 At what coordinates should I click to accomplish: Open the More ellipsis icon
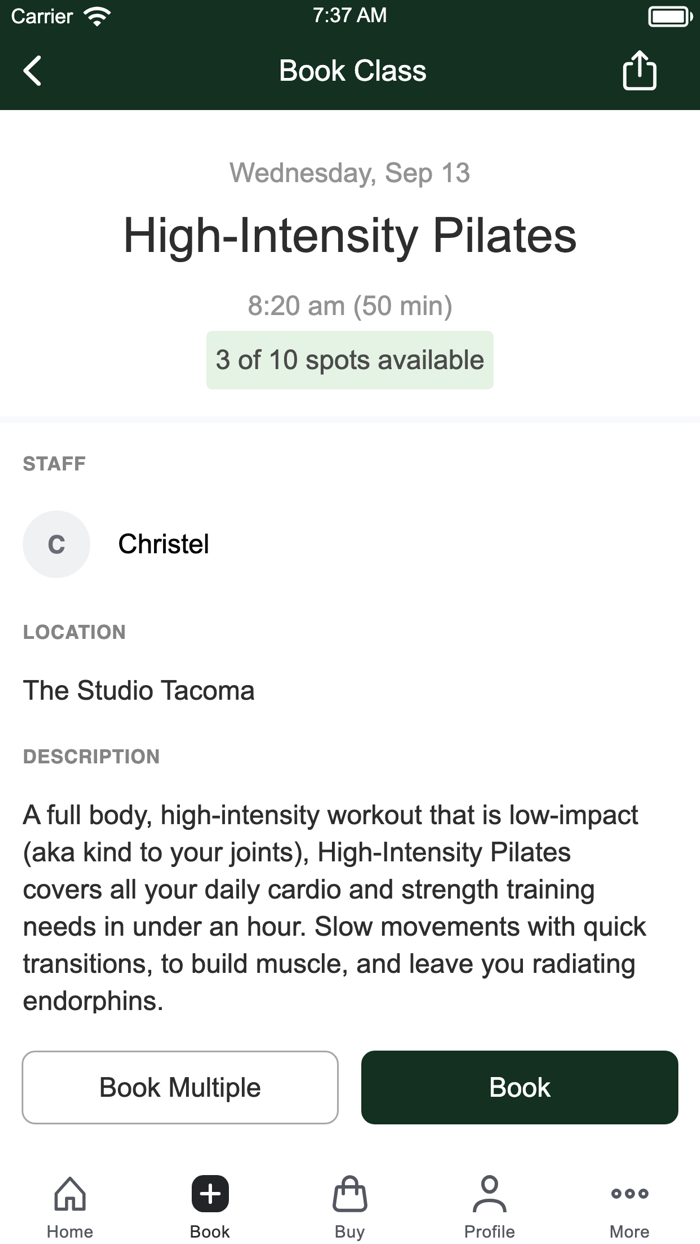coord(629,1192)
